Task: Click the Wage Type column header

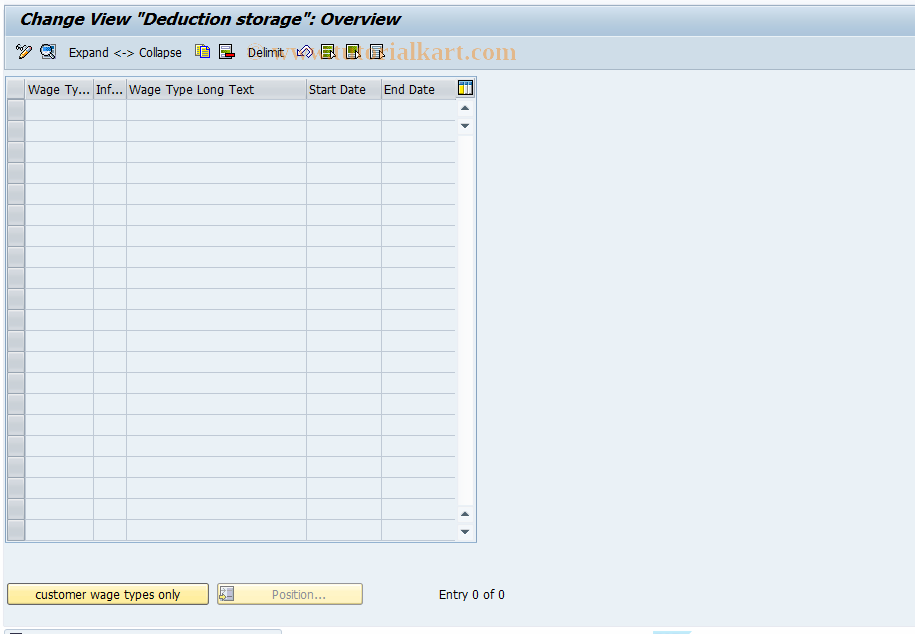Action: click(59, 89)
